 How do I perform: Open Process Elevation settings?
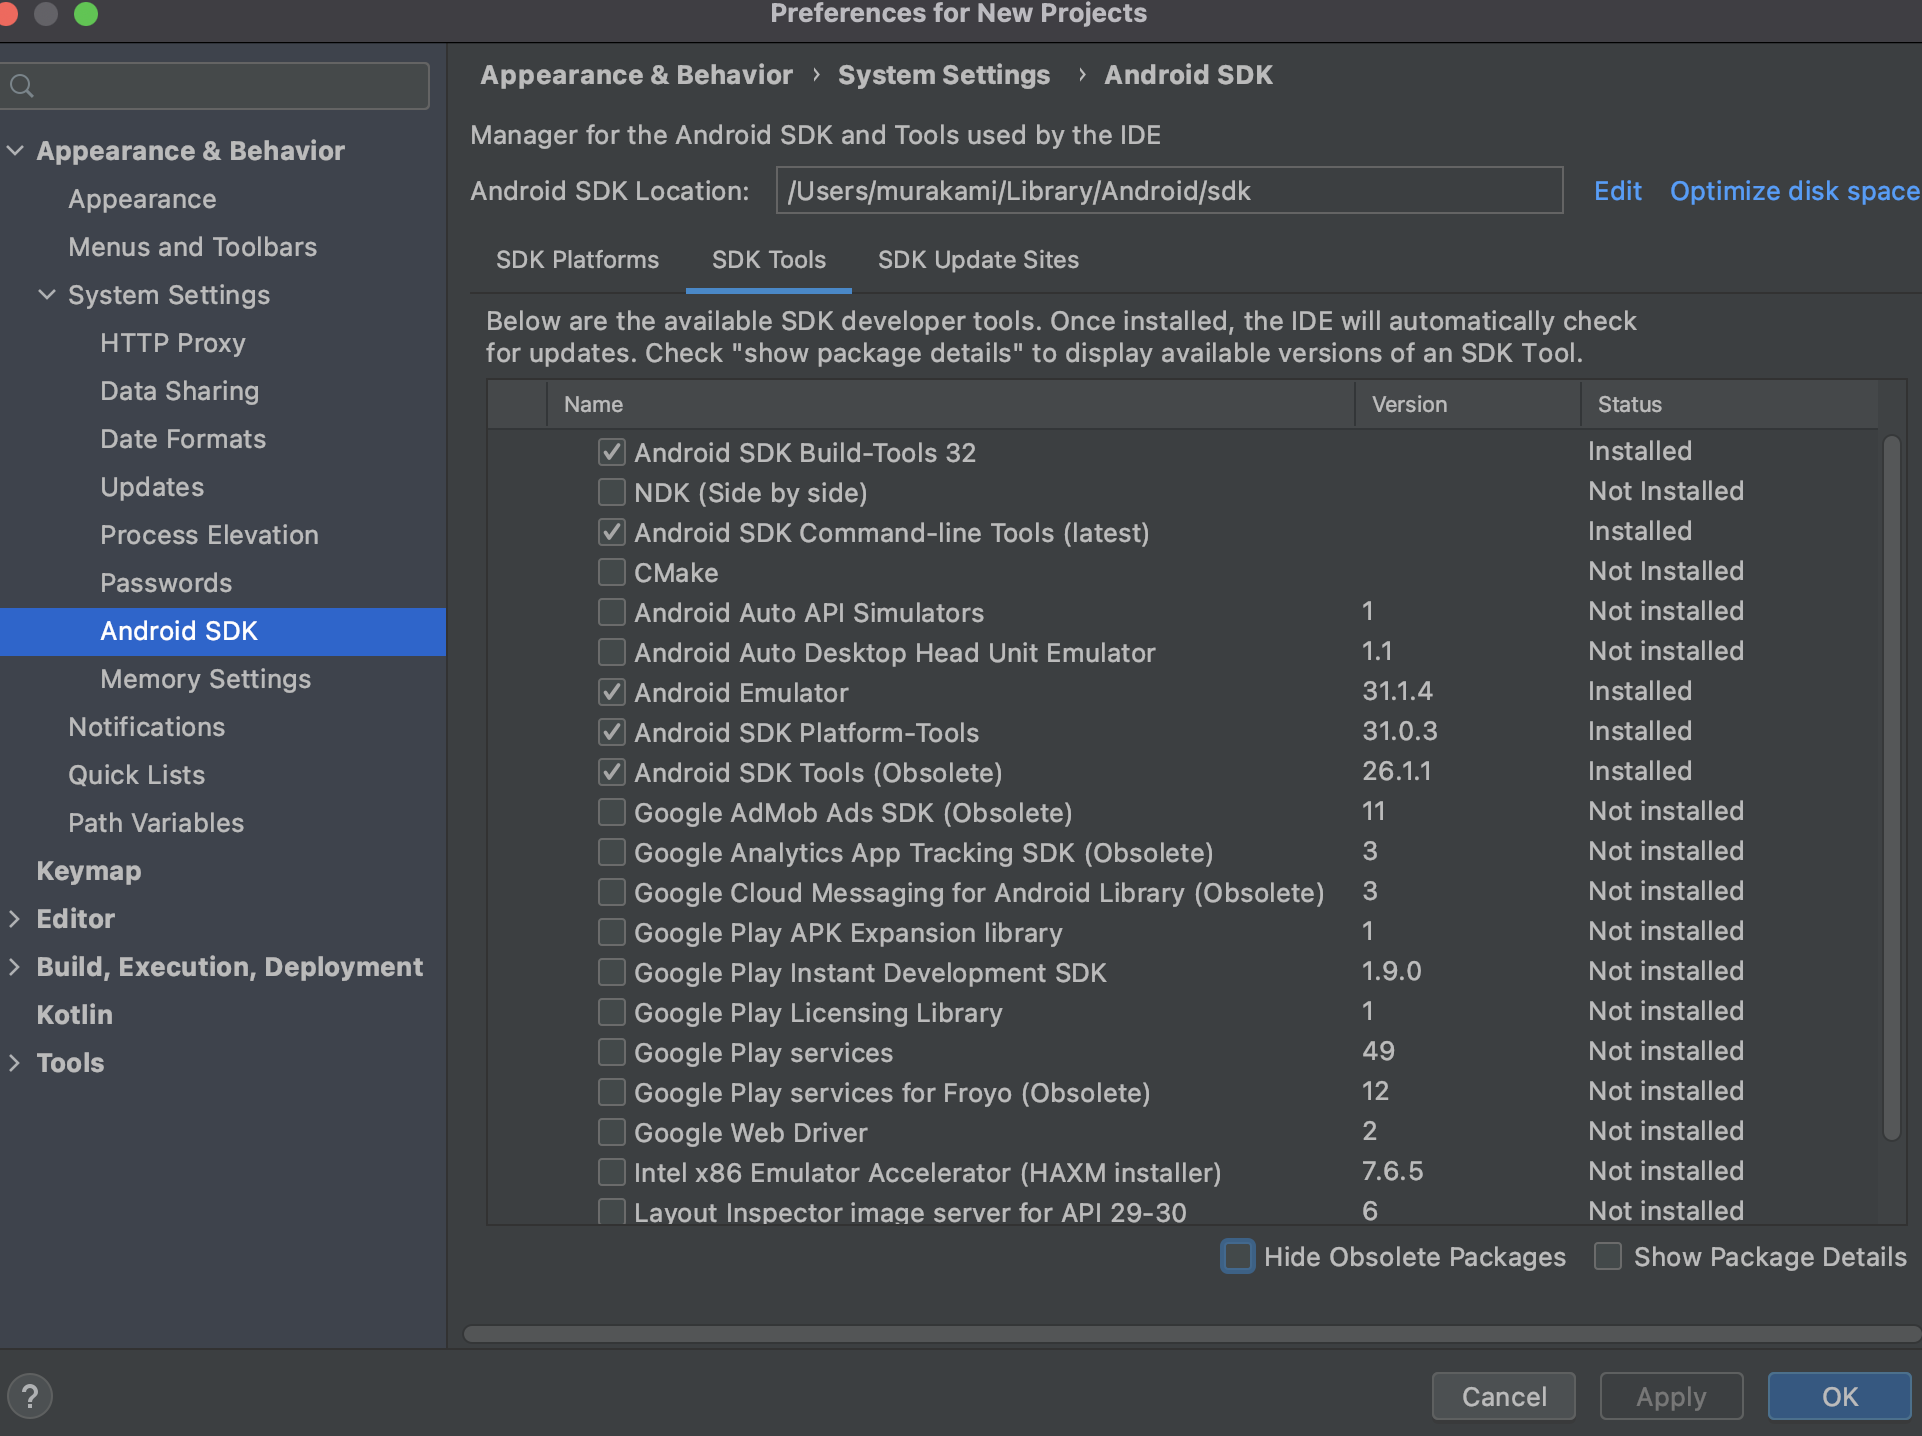[x=209, y=535]
